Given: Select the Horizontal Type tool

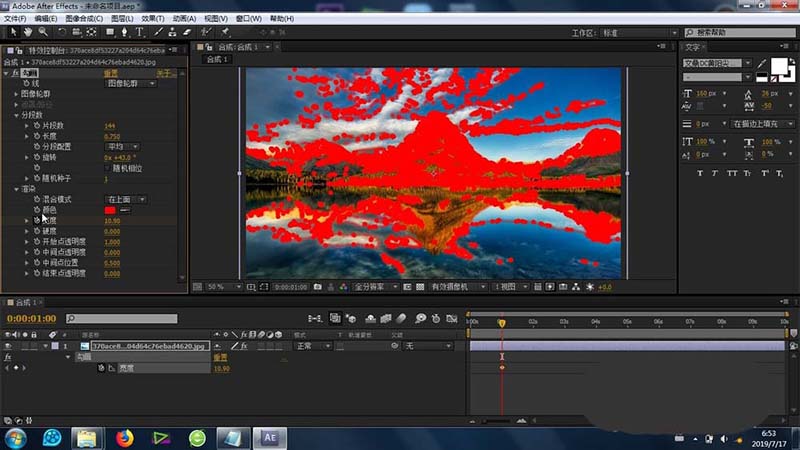Looking at the screenshot, I should pos(142,32).
